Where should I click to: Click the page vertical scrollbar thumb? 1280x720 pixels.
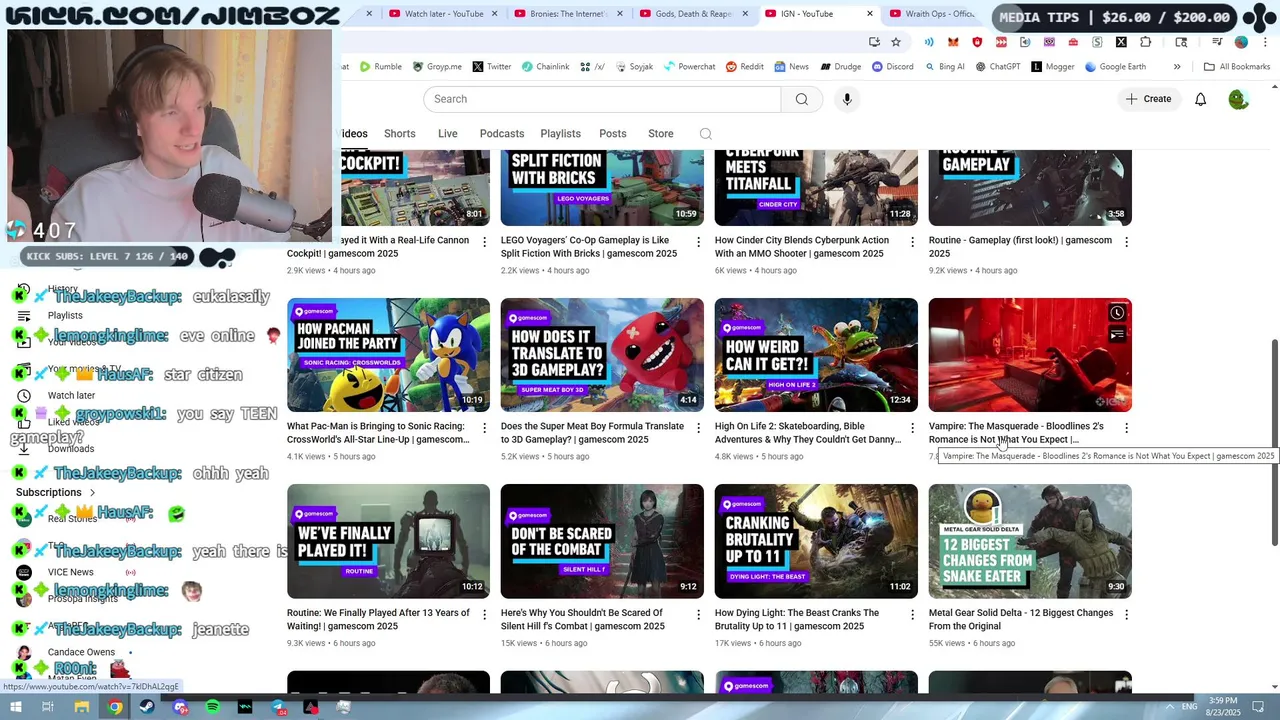pyautogui.click(x=1274, y=442)
